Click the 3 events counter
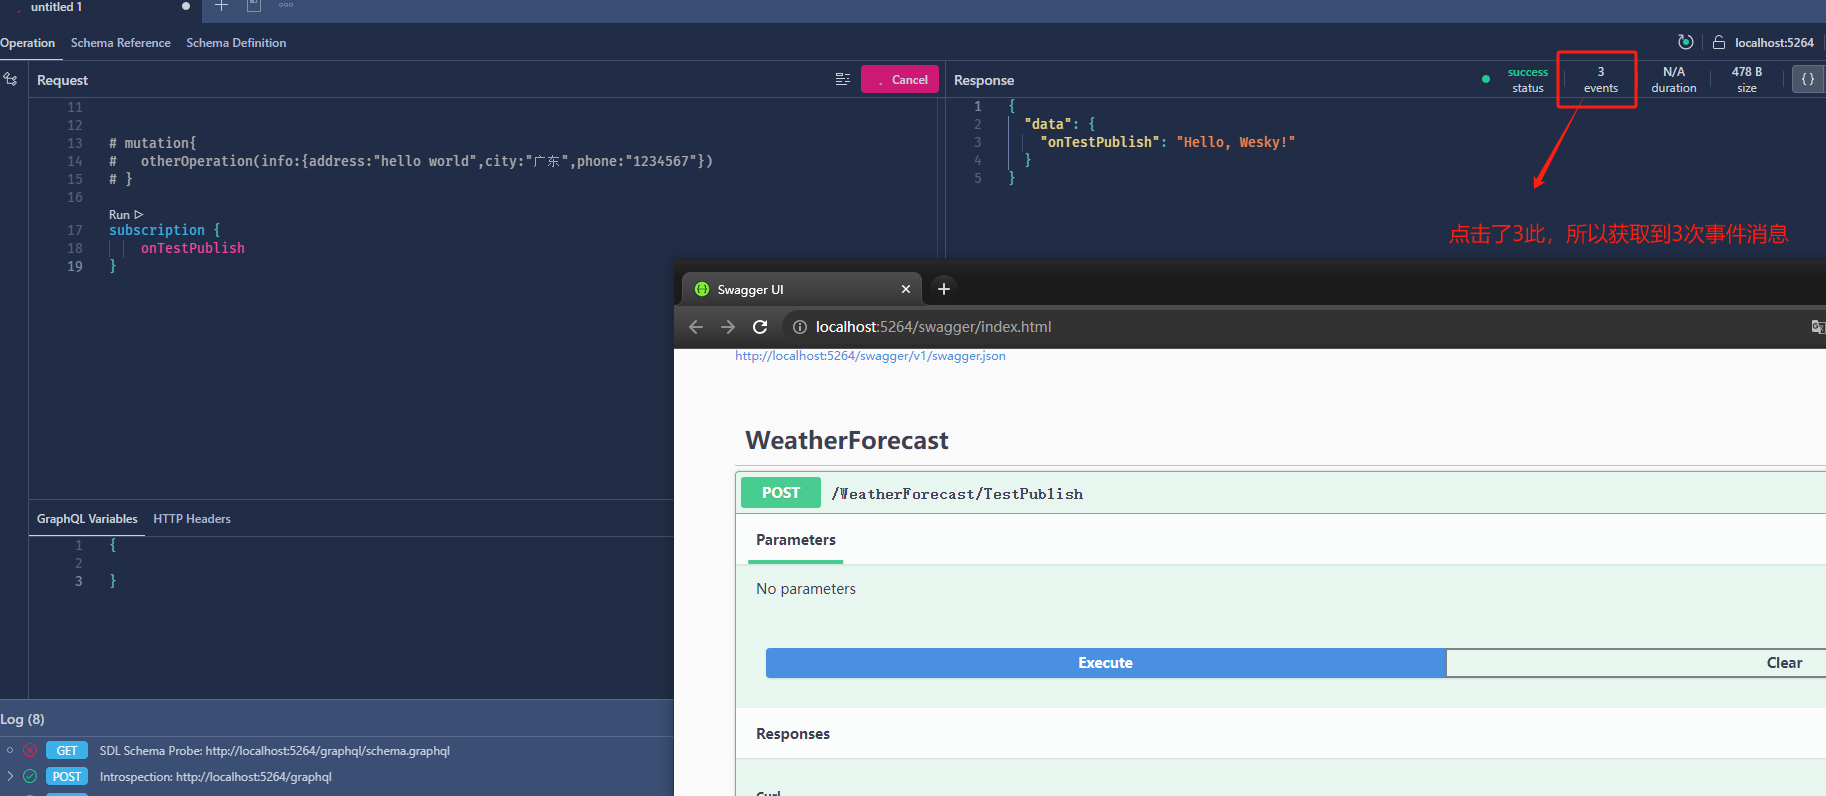The image size is (1826, 796). (1600, 79)
